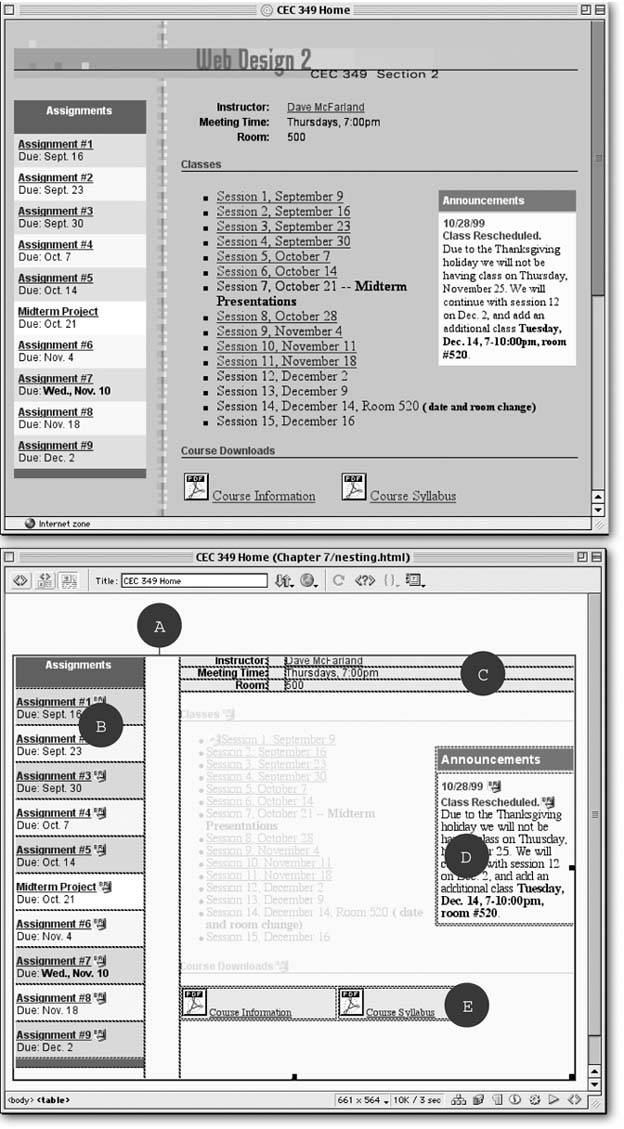Click Assignment #6 link in Dreamweaver design view

point(54,924)
